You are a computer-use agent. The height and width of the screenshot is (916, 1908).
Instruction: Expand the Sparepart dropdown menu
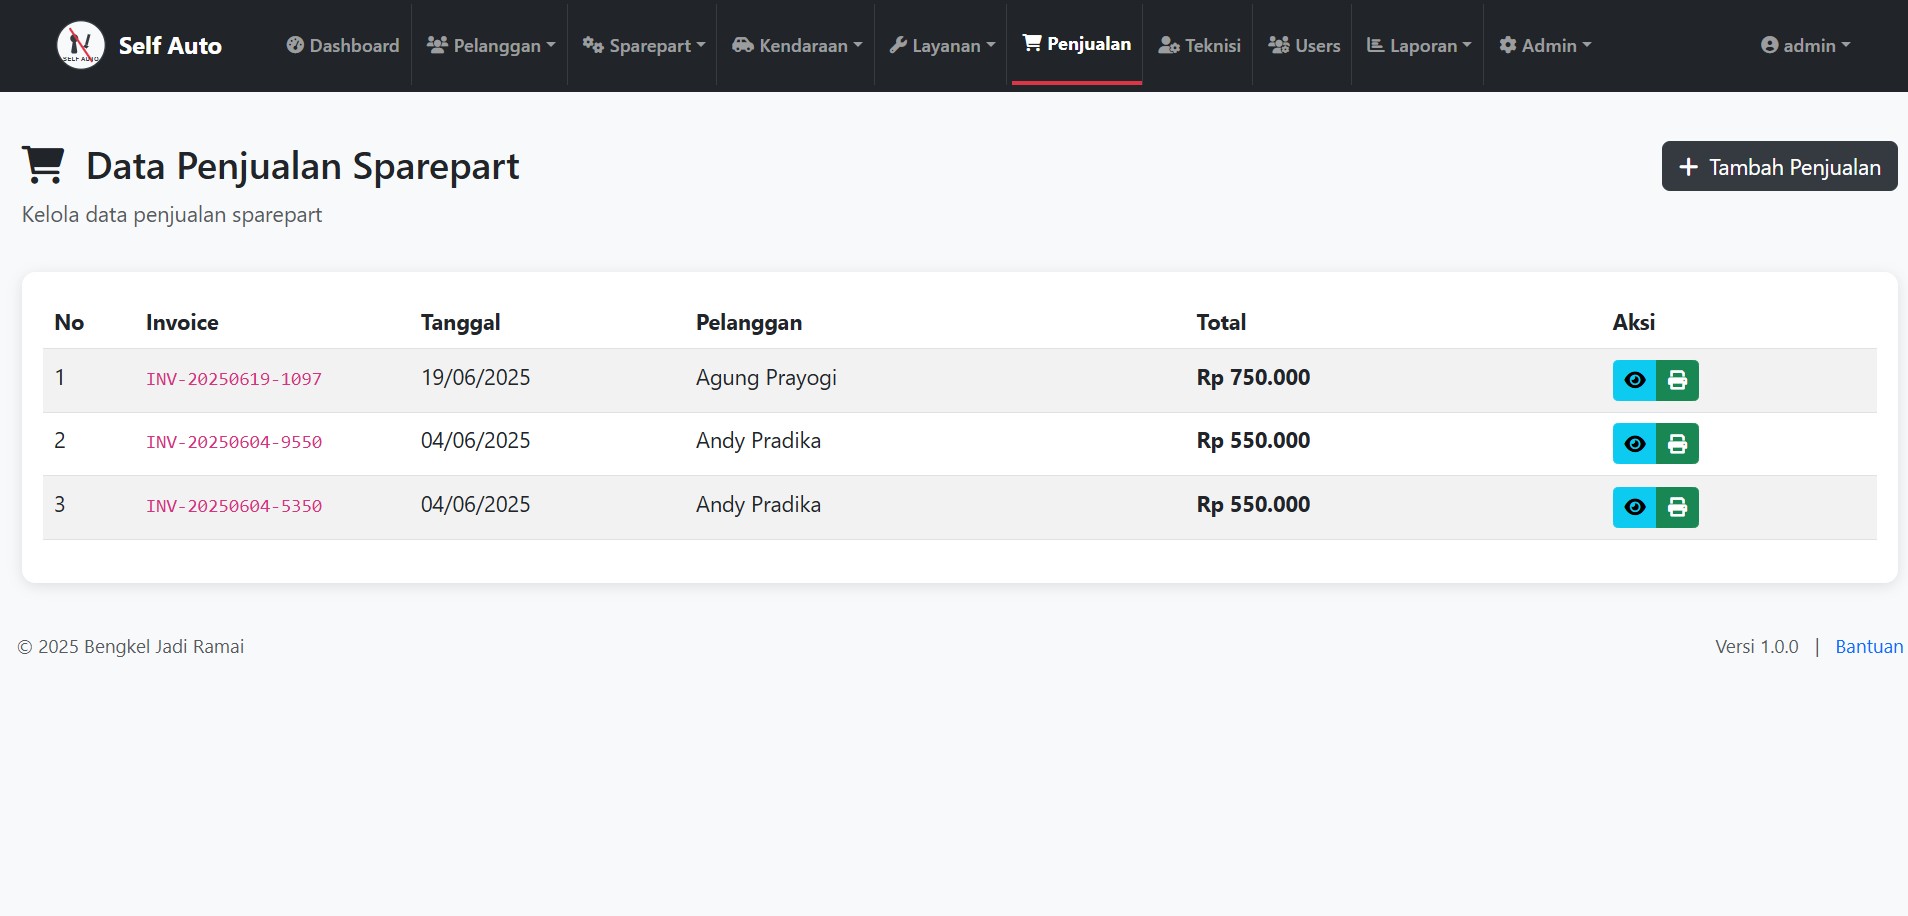coord(644,45)
